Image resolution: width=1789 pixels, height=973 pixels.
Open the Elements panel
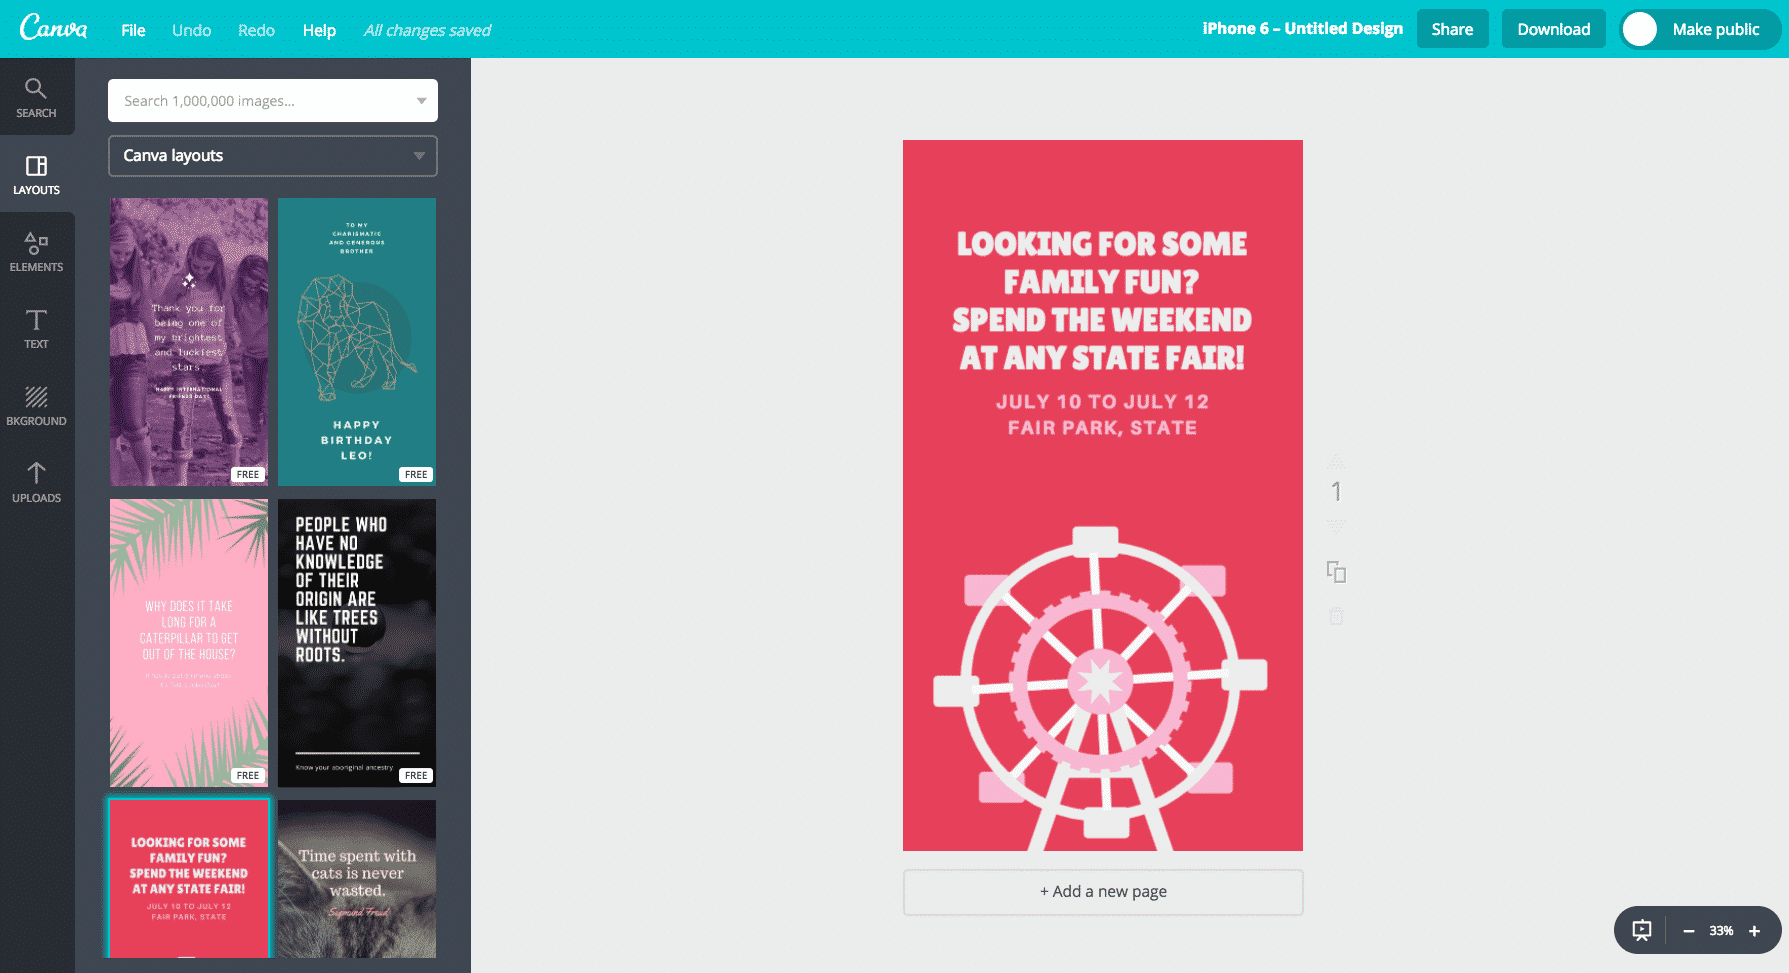tap(36, 252)
